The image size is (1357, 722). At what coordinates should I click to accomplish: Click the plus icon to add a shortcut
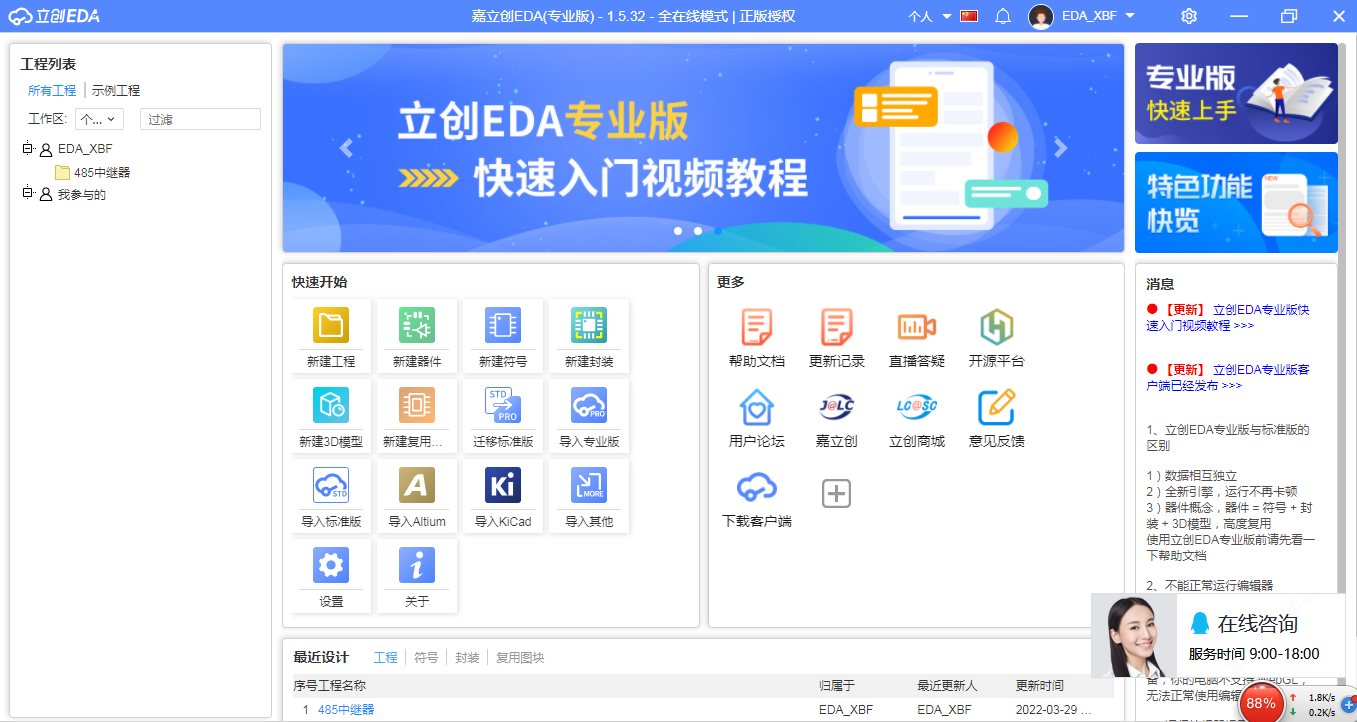pos(837,493)
